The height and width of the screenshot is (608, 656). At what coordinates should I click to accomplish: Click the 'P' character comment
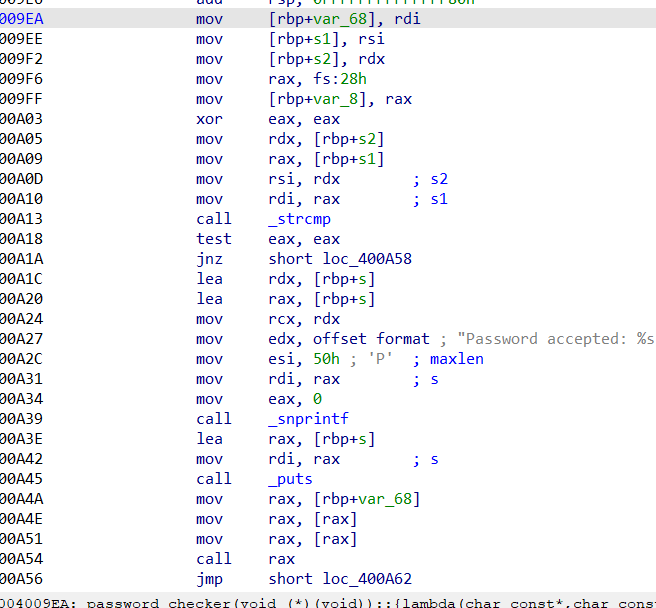pos(381,359)
